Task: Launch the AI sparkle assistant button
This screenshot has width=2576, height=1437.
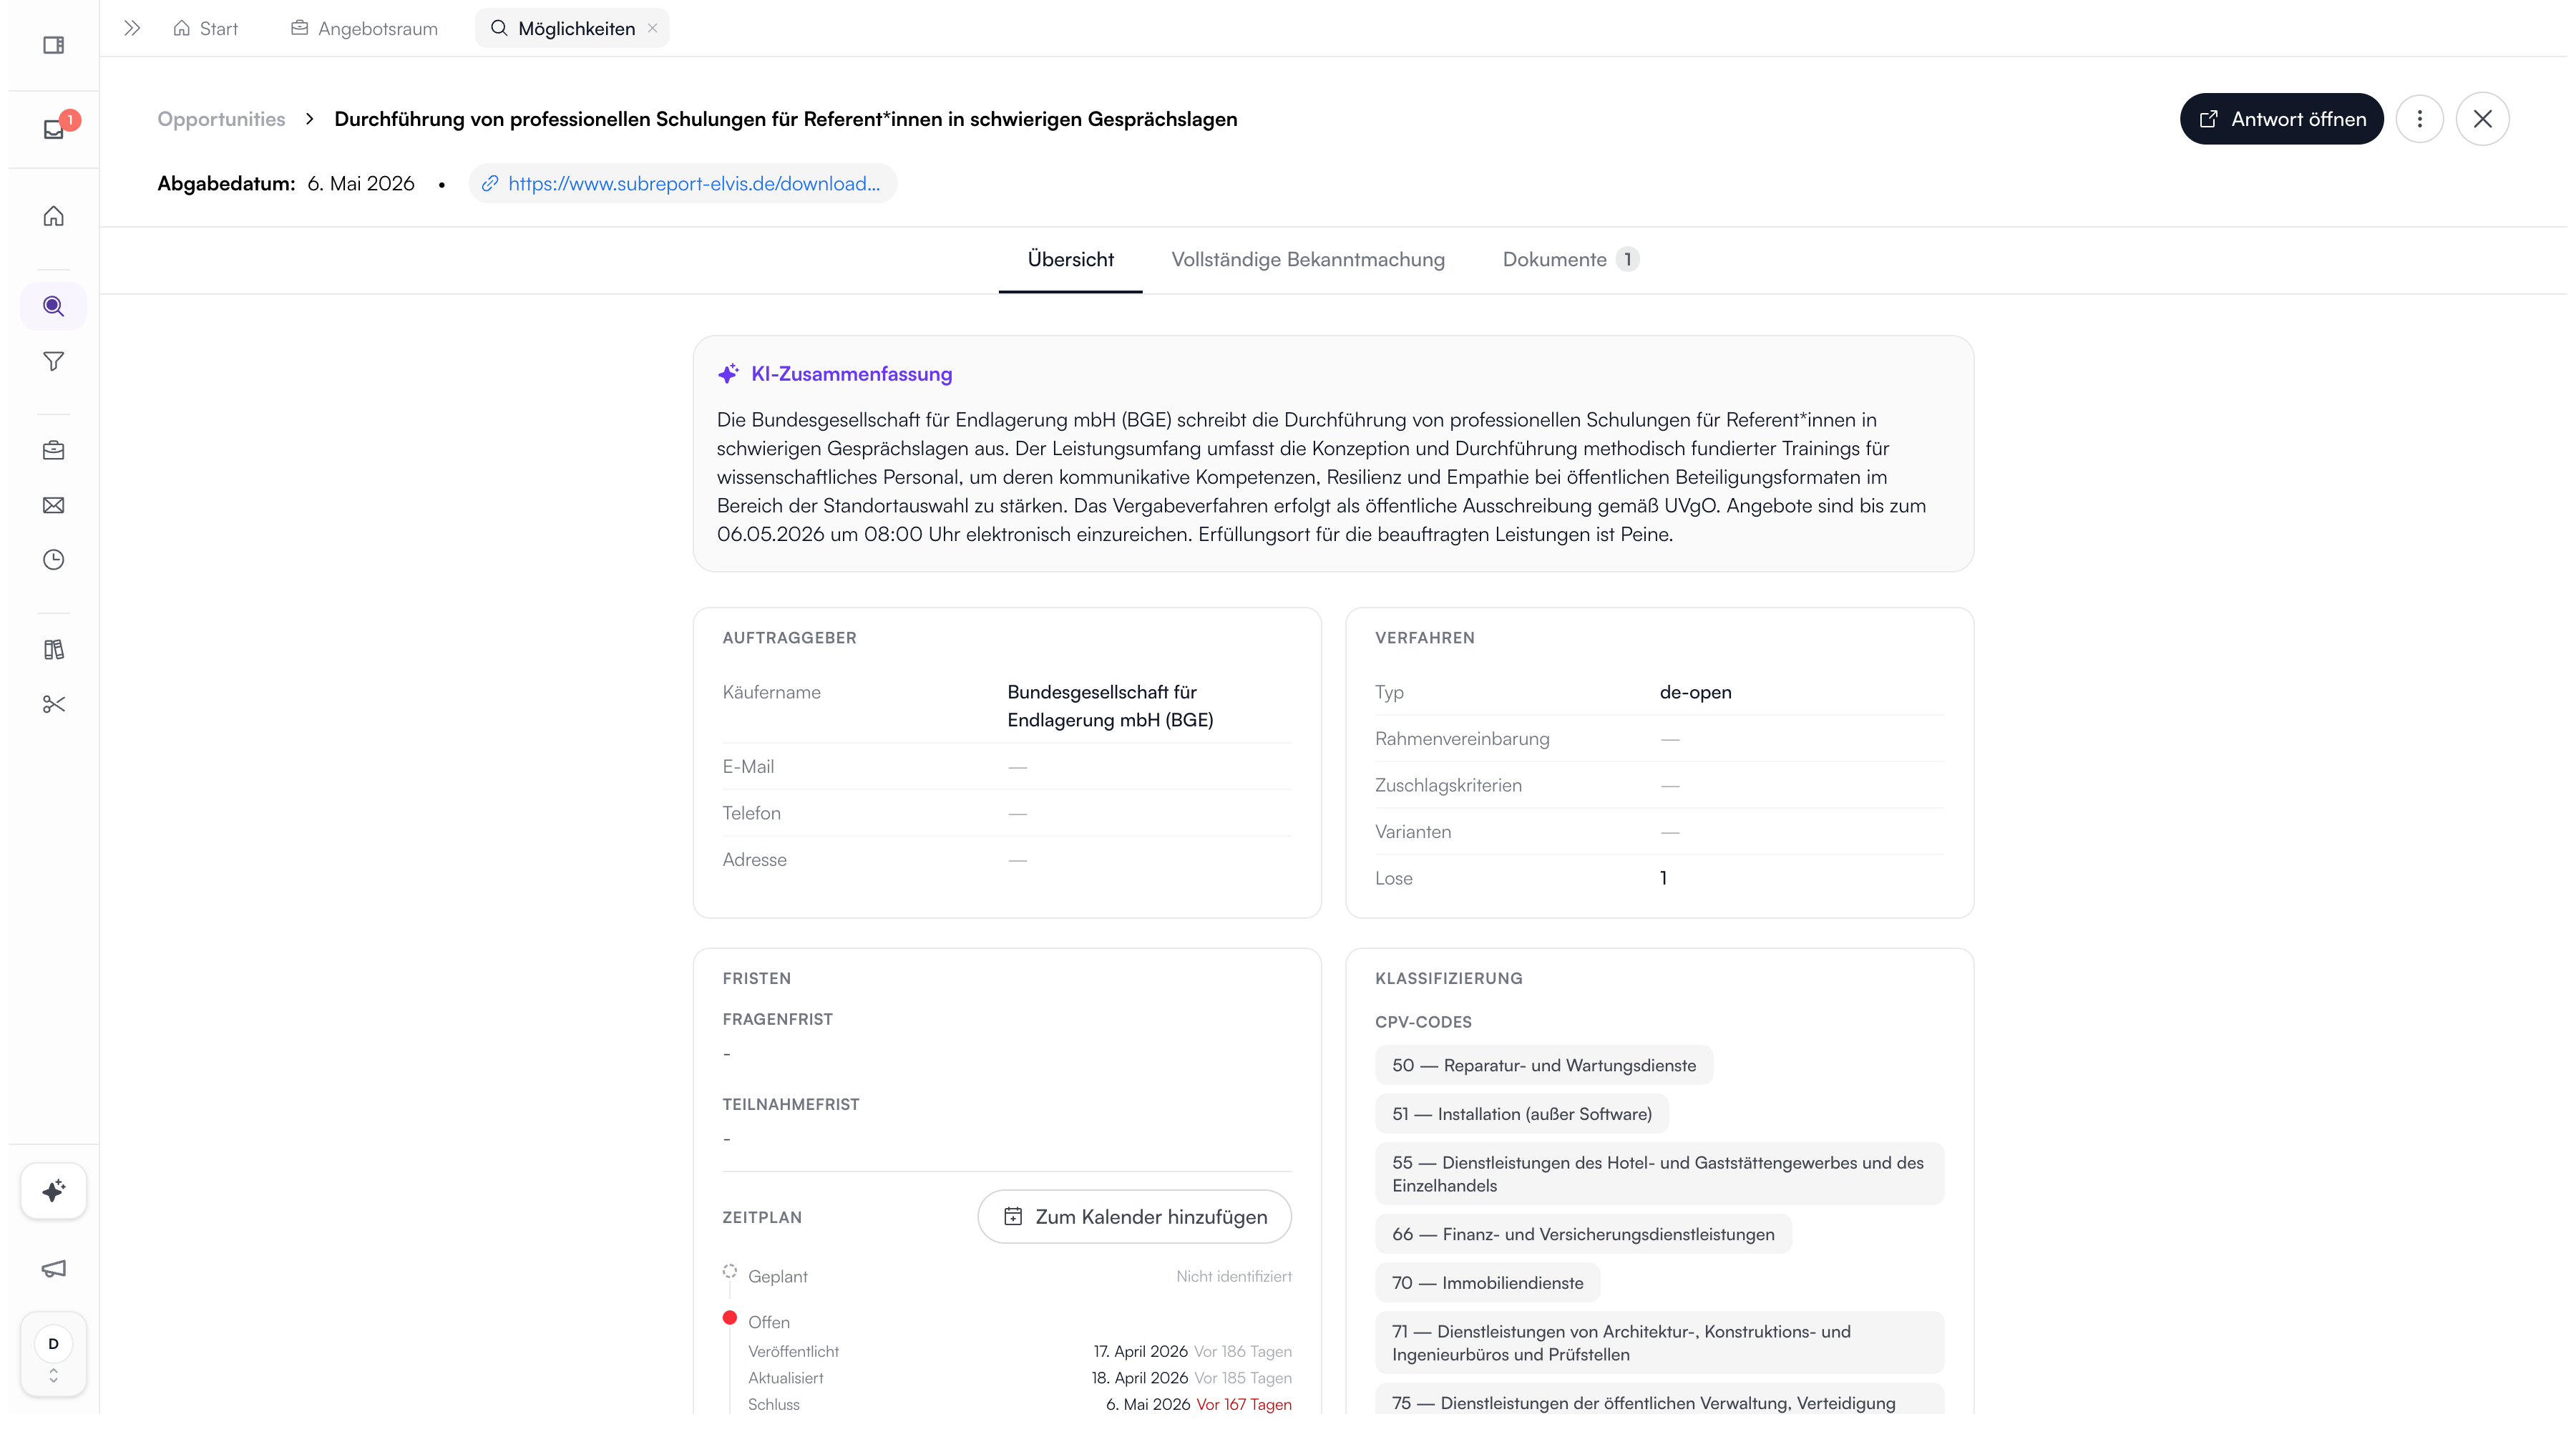Action: [x=54, y=1191]
